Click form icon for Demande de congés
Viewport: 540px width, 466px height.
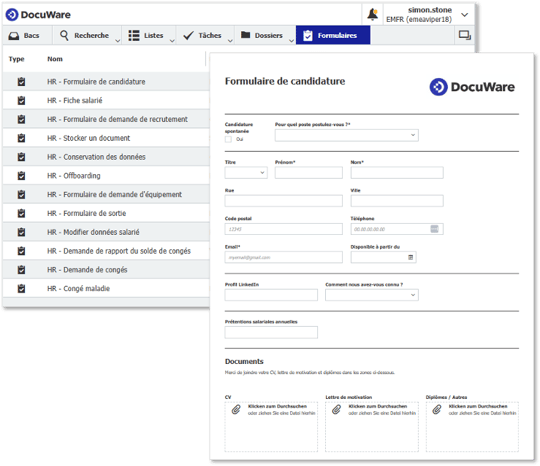(21, 270)
